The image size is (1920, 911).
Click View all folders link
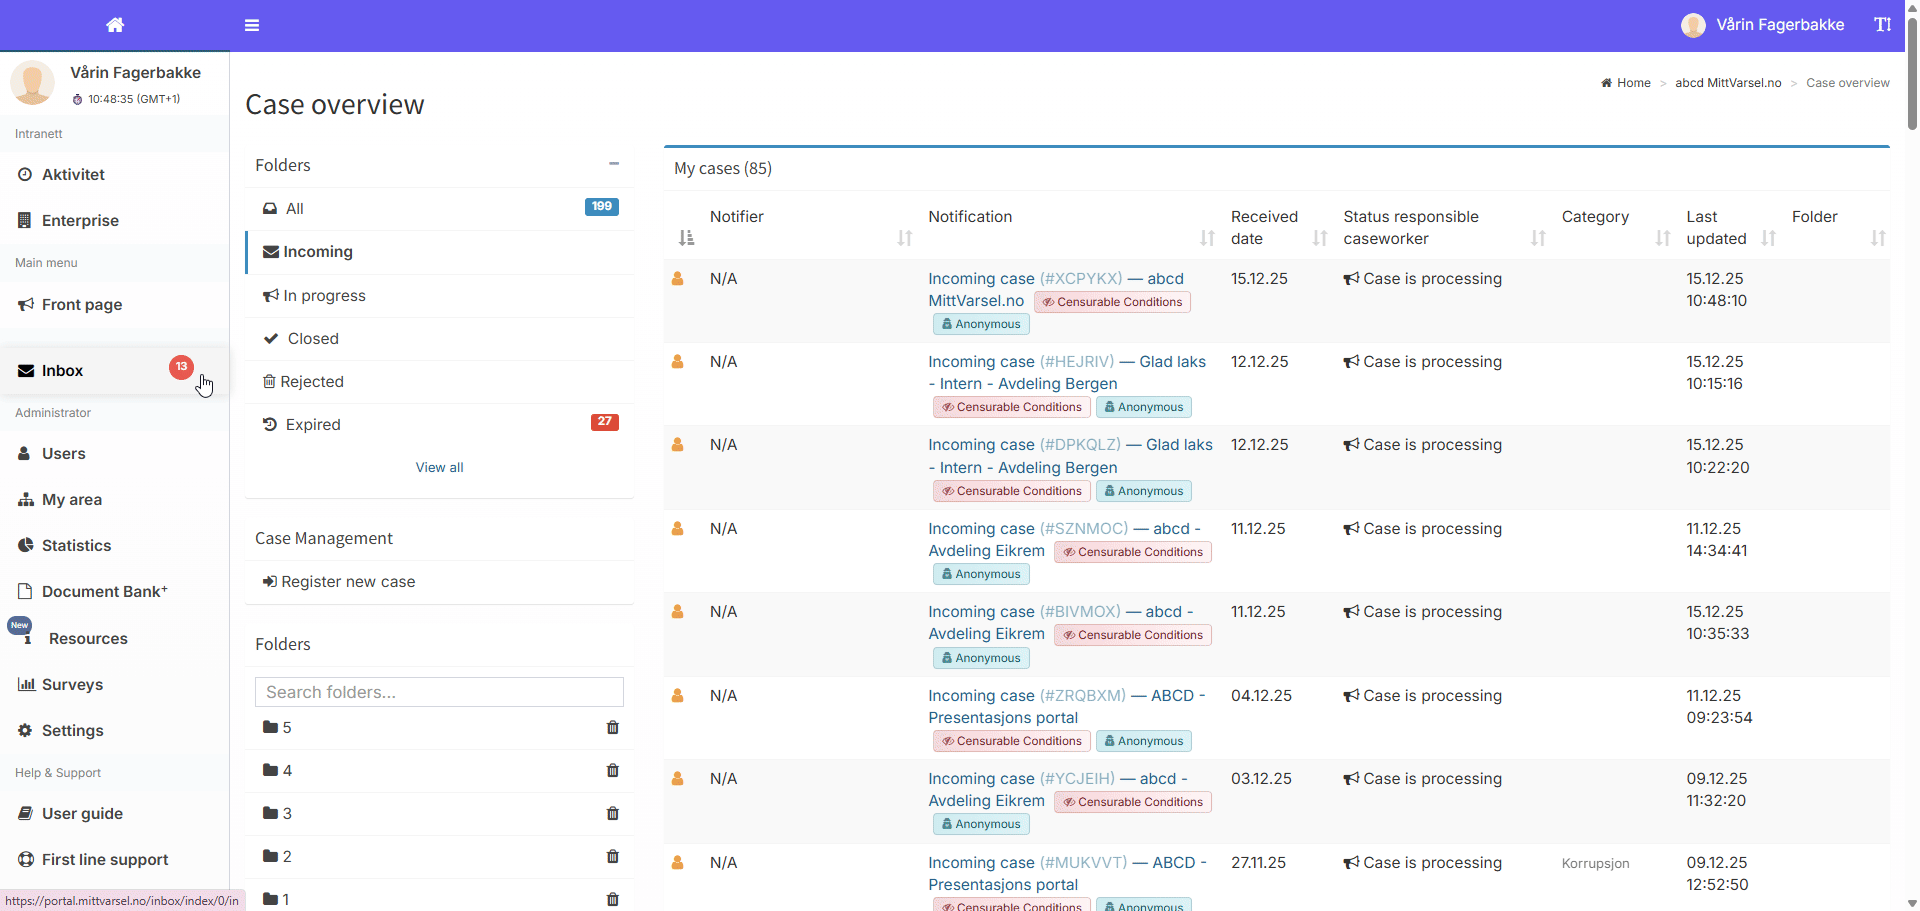pyautogui.click(x=439, y=468)
